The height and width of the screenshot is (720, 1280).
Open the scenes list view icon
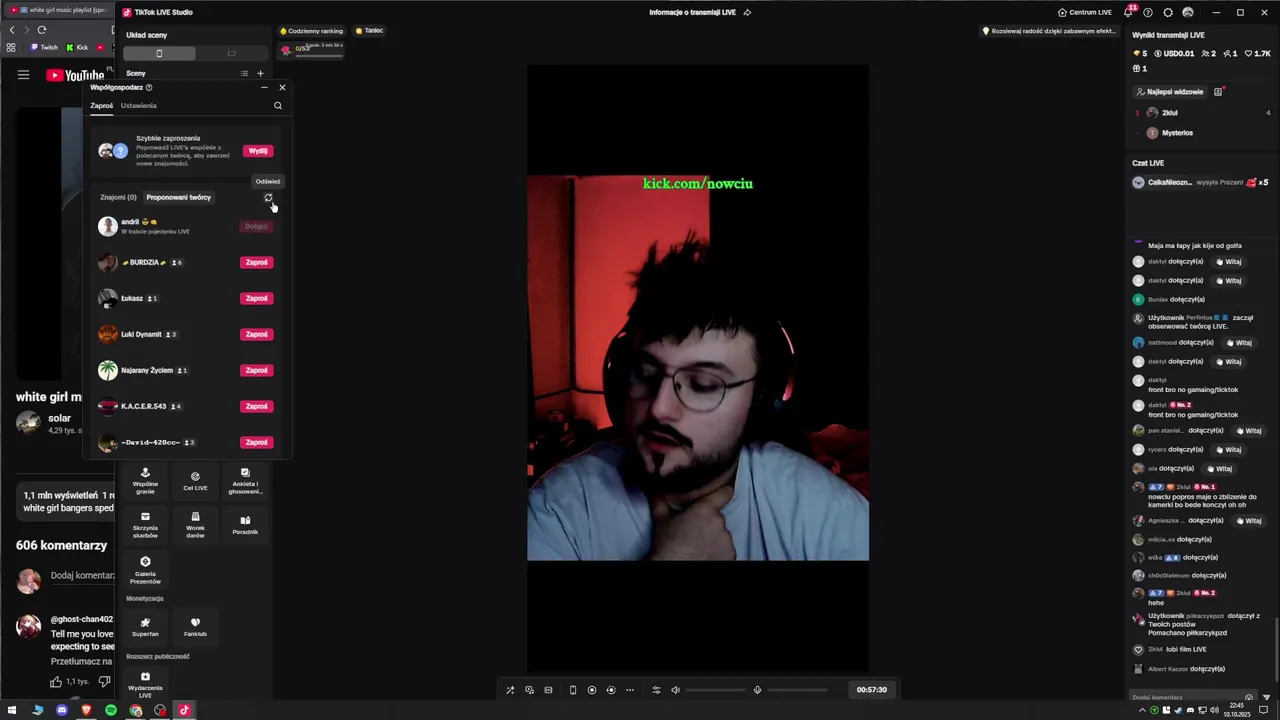click(x=244, y=73)
